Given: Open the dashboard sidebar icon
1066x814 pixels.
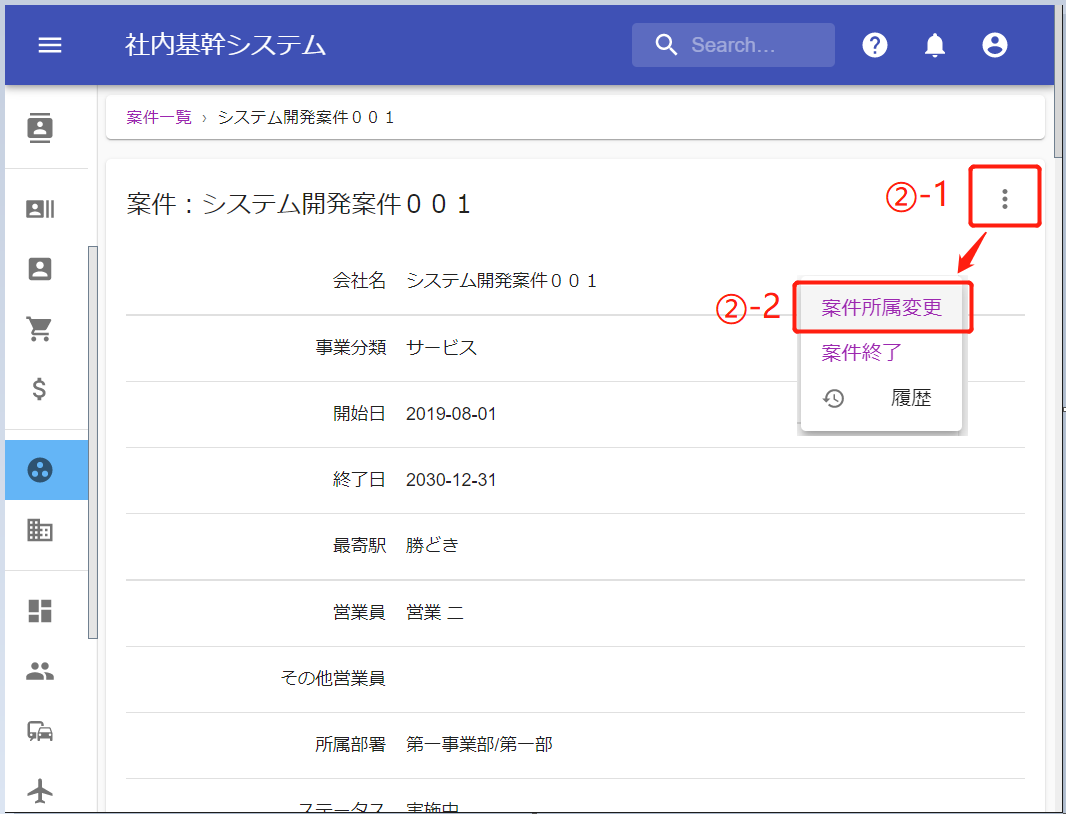Looking at the screenshot, I should click(x=40, y=611).
